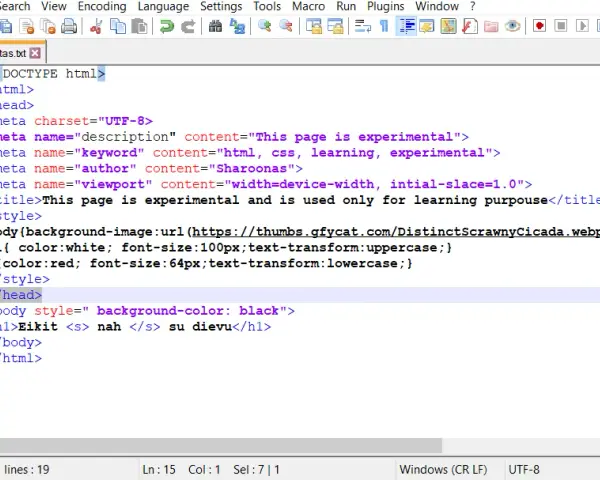Click the Stop Recording macro icon

coord(561,26)
